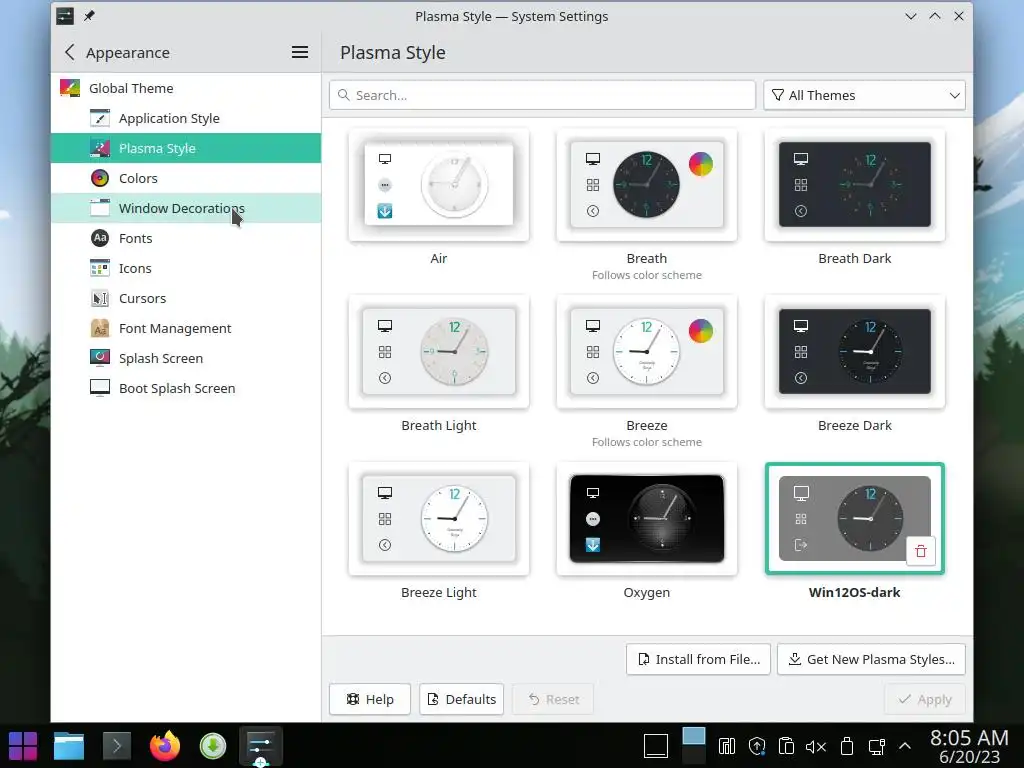Click the Colors wheel icon in the sidebar
The width and height of the screenshot is (1024, 768).
[100, 178]
